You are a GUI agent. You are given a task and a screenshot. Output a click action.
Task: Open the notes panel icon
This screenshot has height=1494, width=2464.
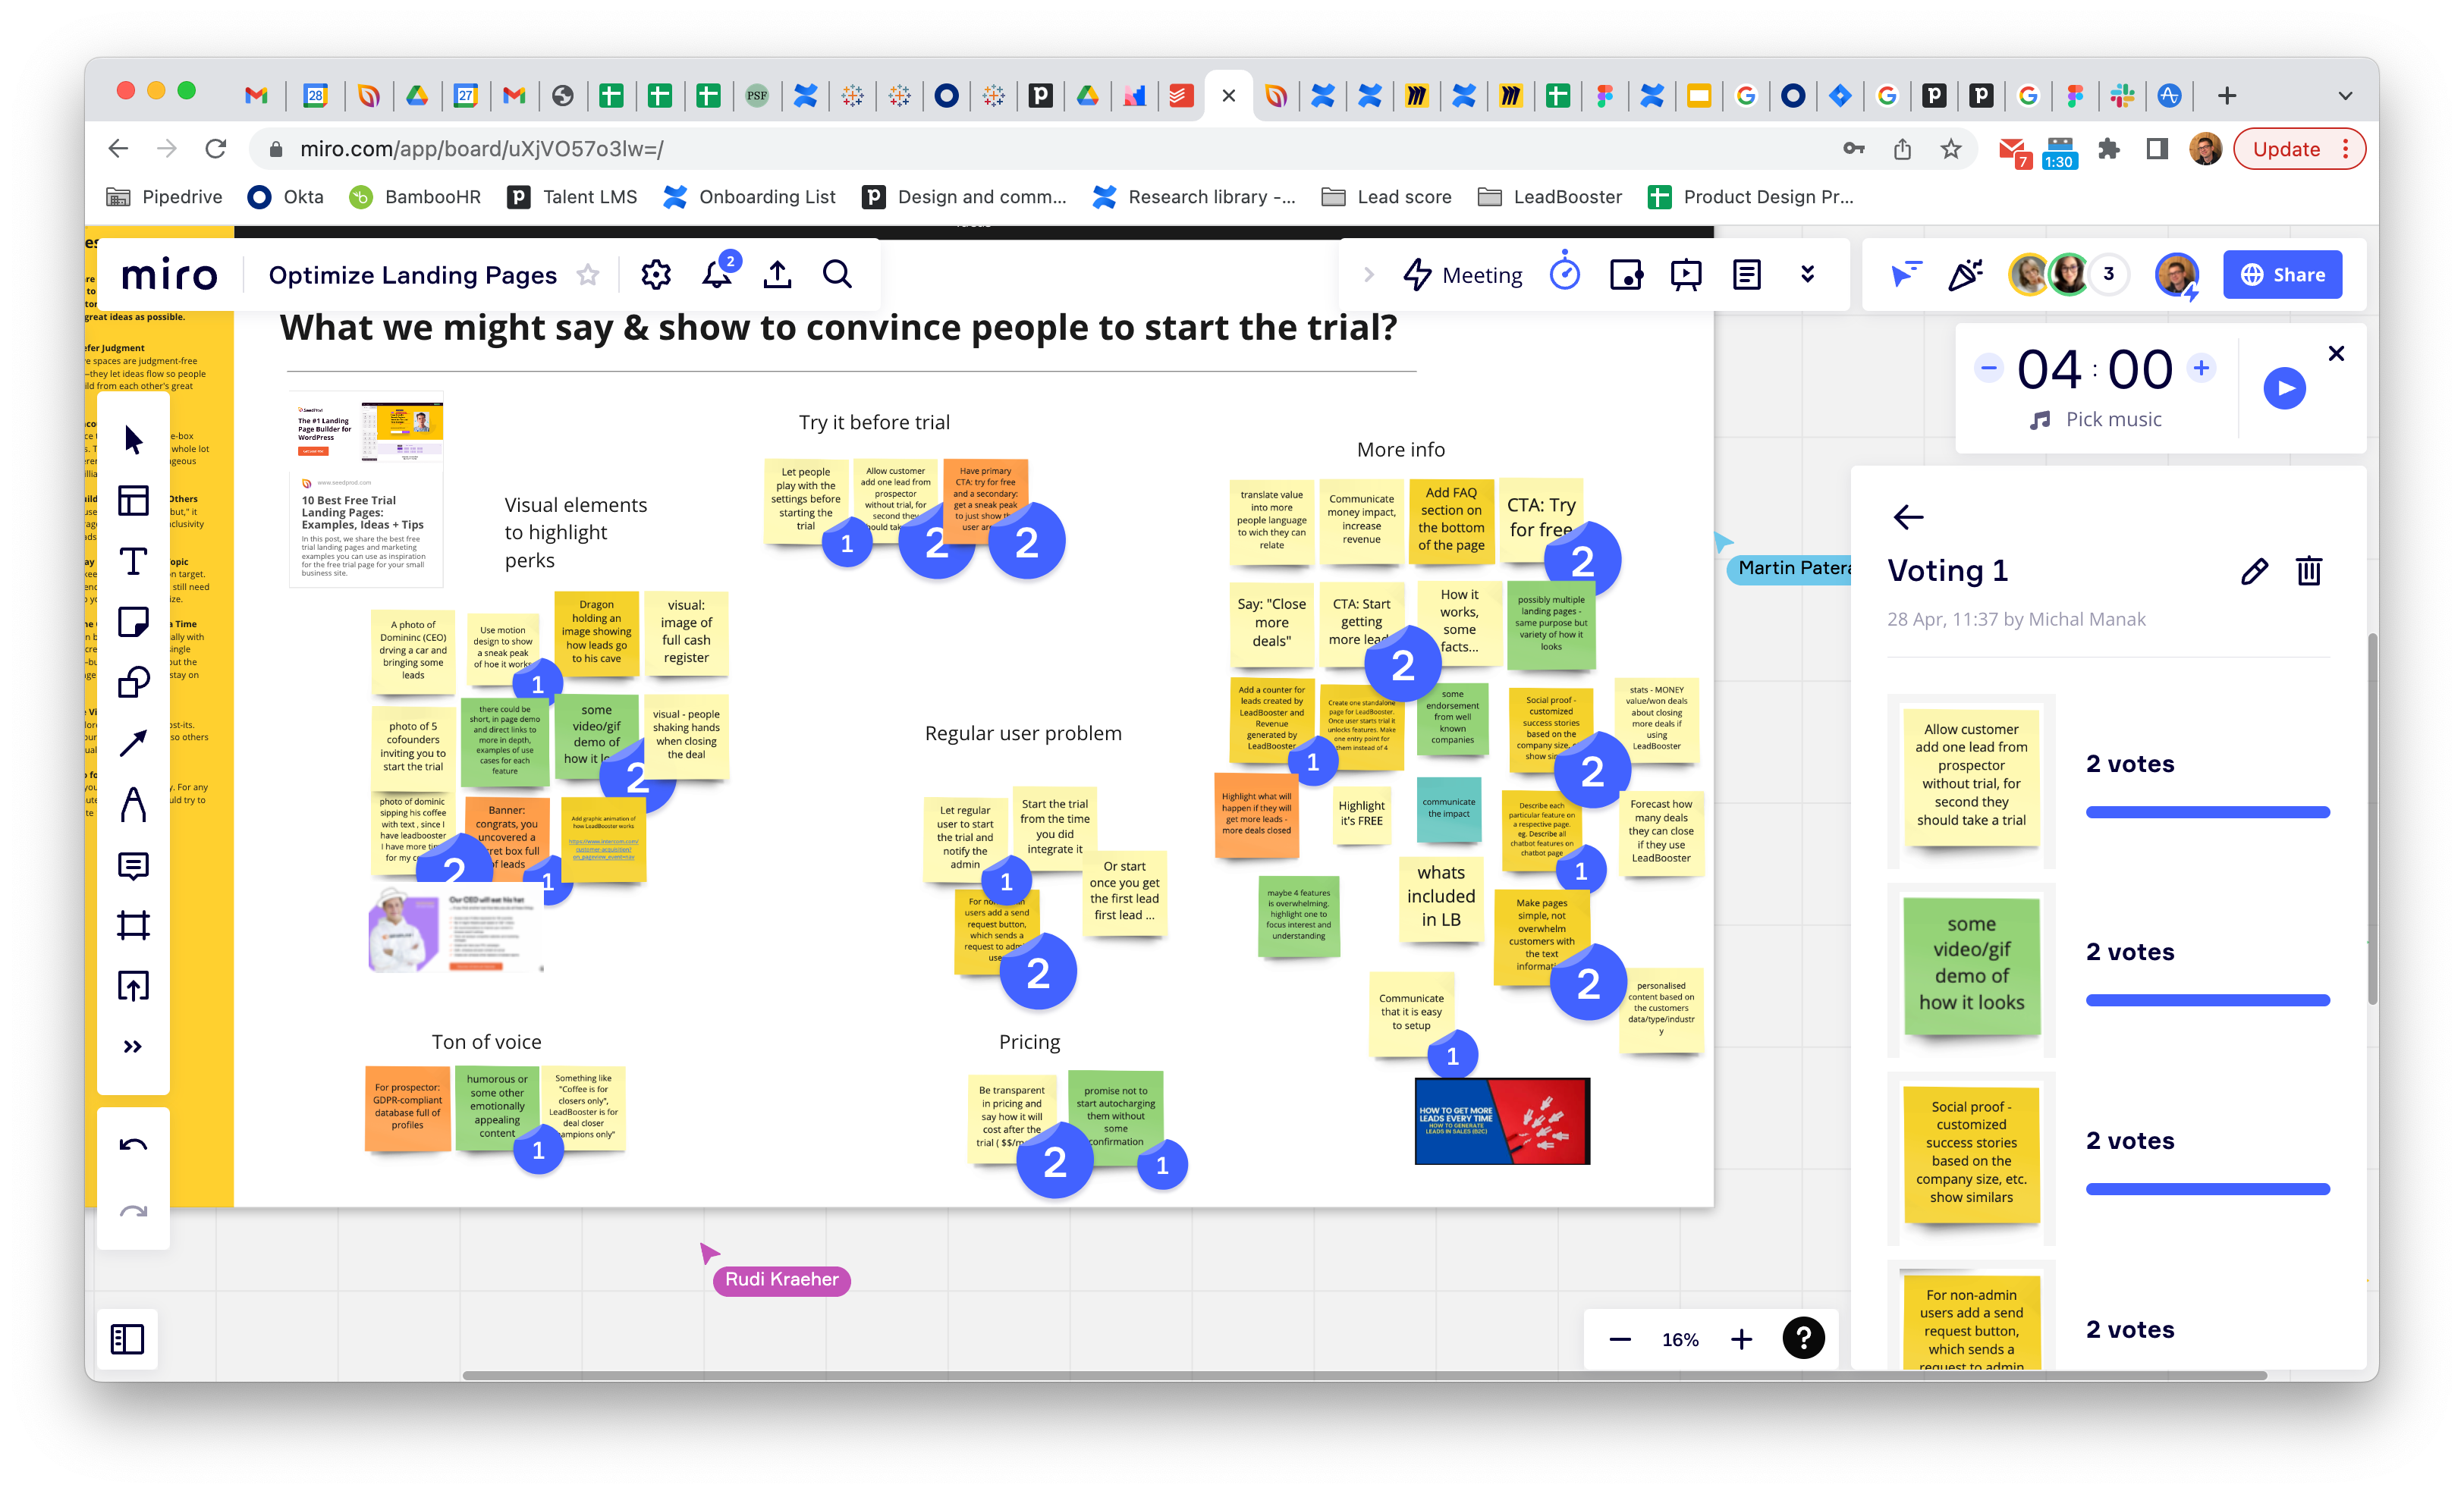[1747, 275]
